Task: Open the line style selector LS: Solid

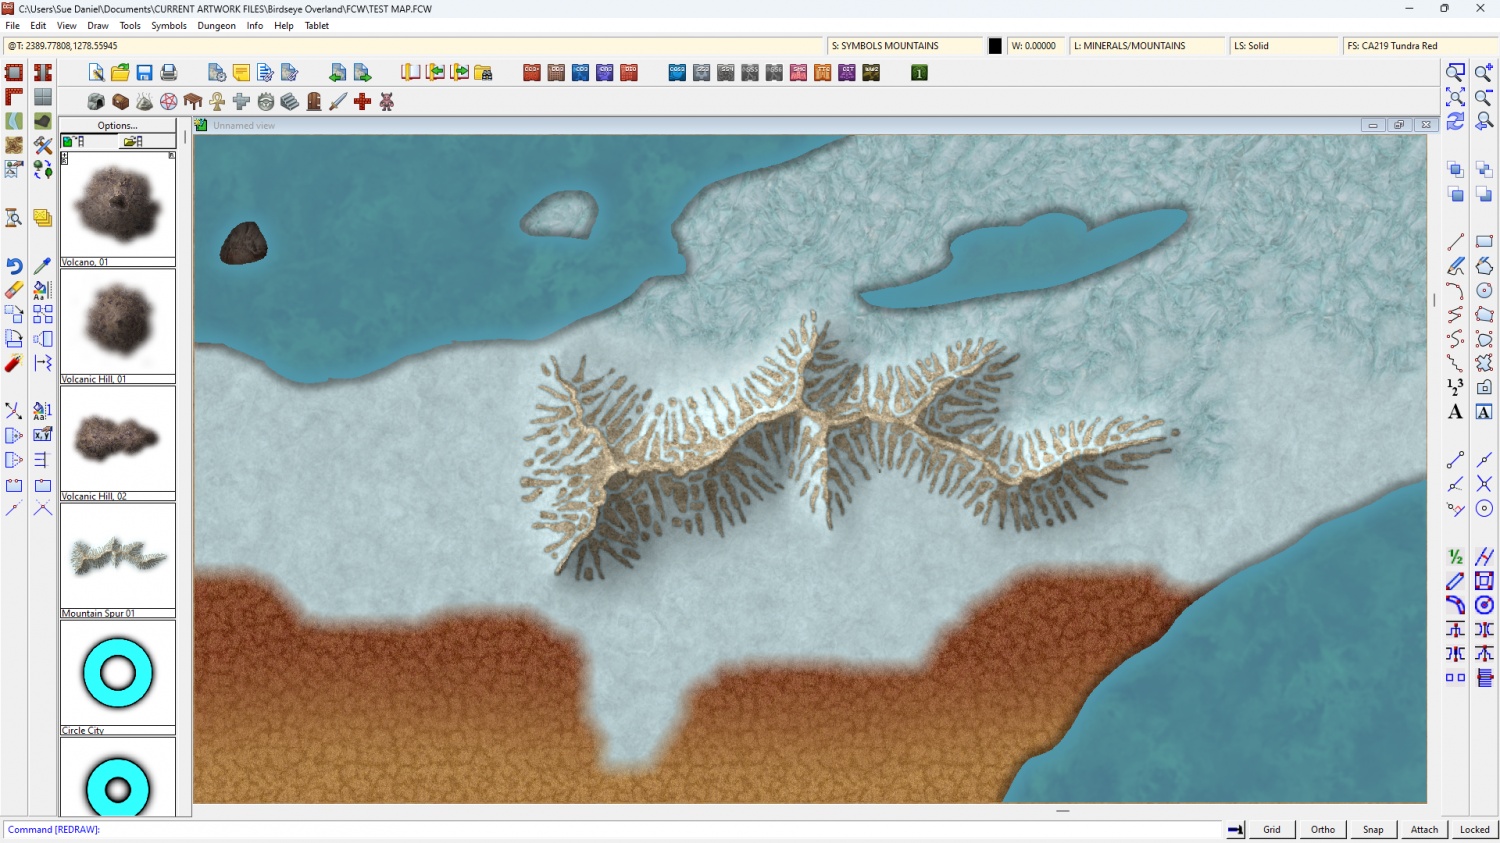Action: pyautogui.click(x=1284, y=46)
